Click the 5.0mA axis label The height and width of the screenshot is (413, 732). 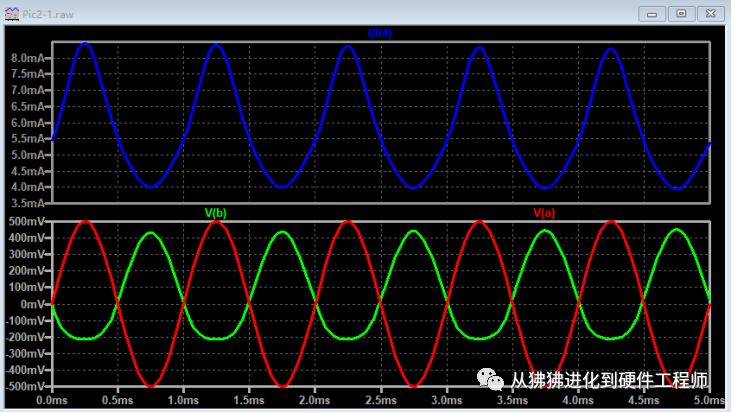(28, 155)
